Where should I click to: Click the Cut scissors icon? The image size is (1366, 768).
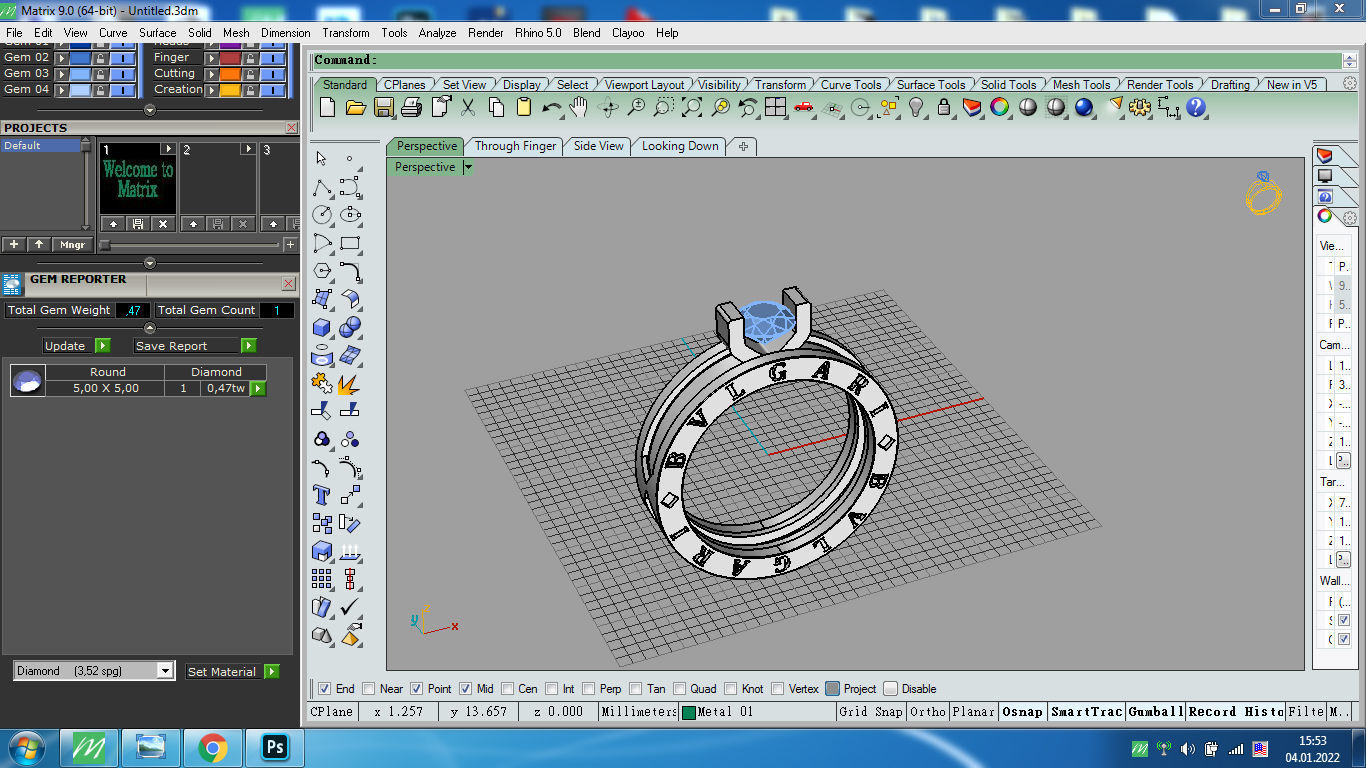(467, 107)
